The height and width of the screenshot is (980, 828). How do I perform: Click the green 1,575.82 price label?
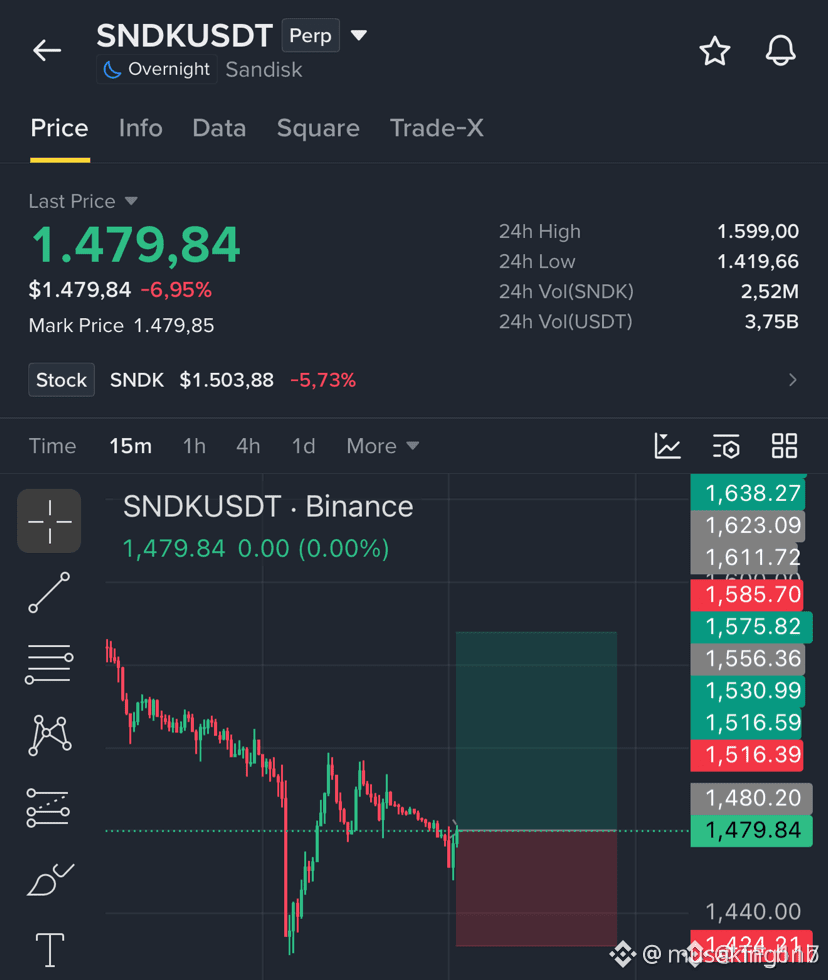[752, 627]
